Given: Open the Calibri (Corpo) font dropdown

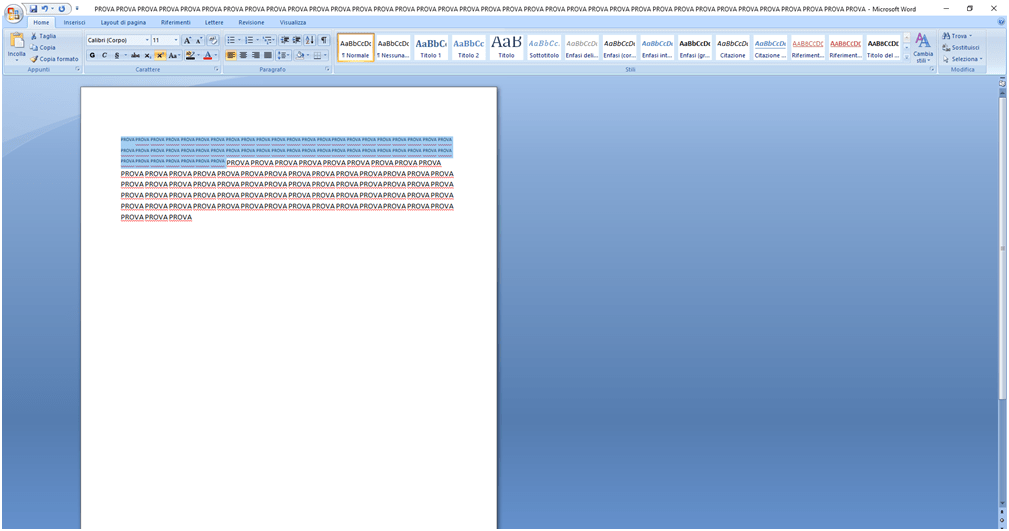Looking at the screenshot, I should [x=147, y=40].
